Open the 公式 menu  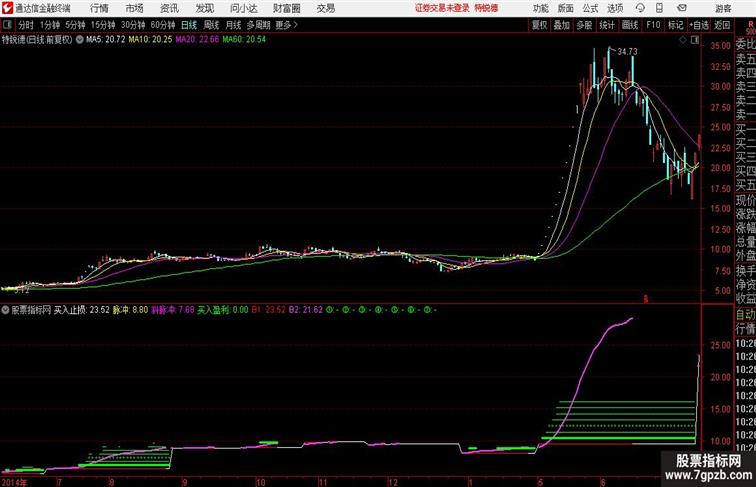(x=591, y=8)
